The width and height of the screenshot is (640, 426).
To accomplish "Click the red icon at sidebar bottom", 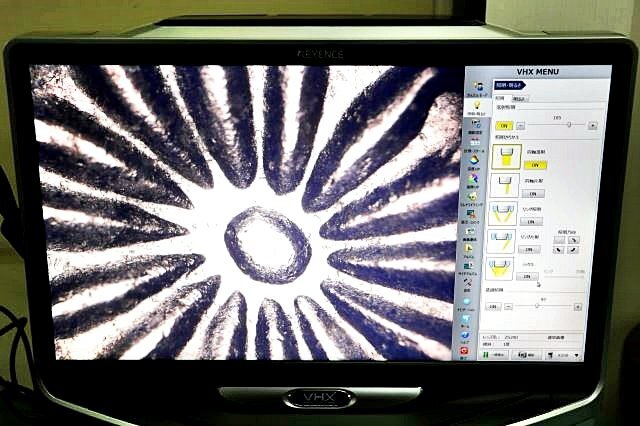I will 464,352.
